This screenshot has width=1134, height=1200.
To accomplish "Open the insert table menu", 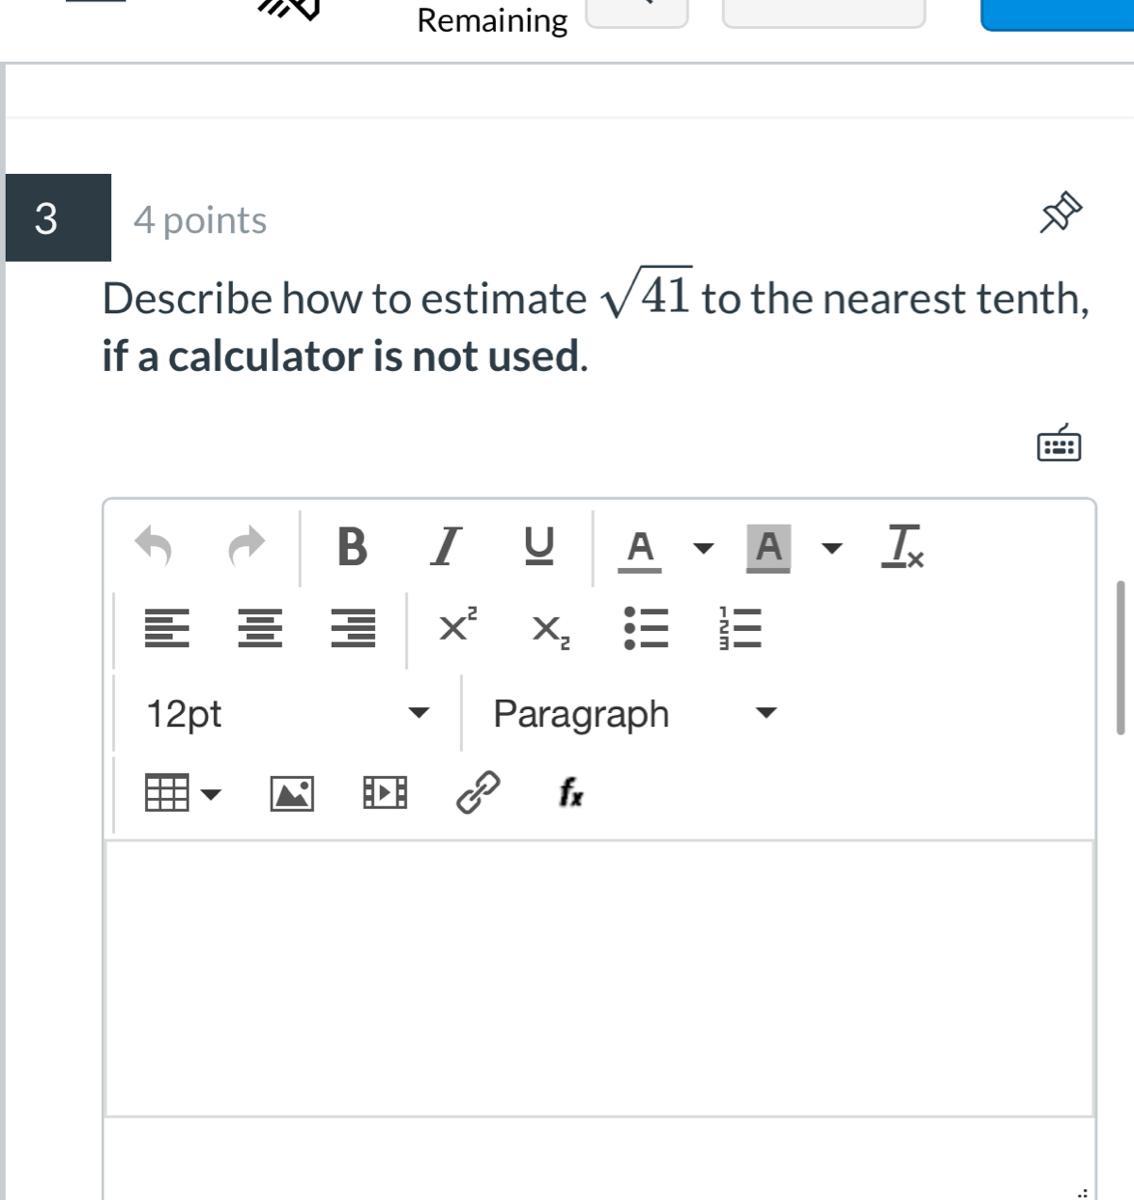I will (182, 794).
